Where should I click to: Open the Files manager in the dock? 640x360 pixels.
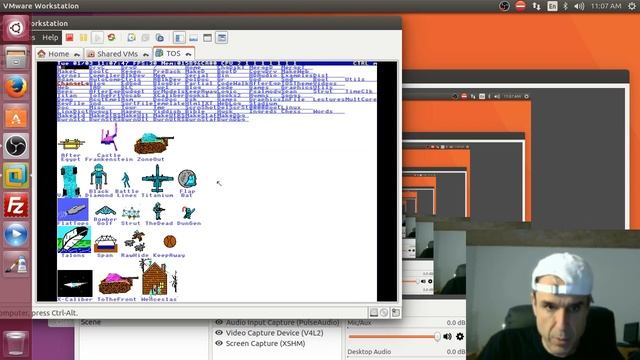16,58
